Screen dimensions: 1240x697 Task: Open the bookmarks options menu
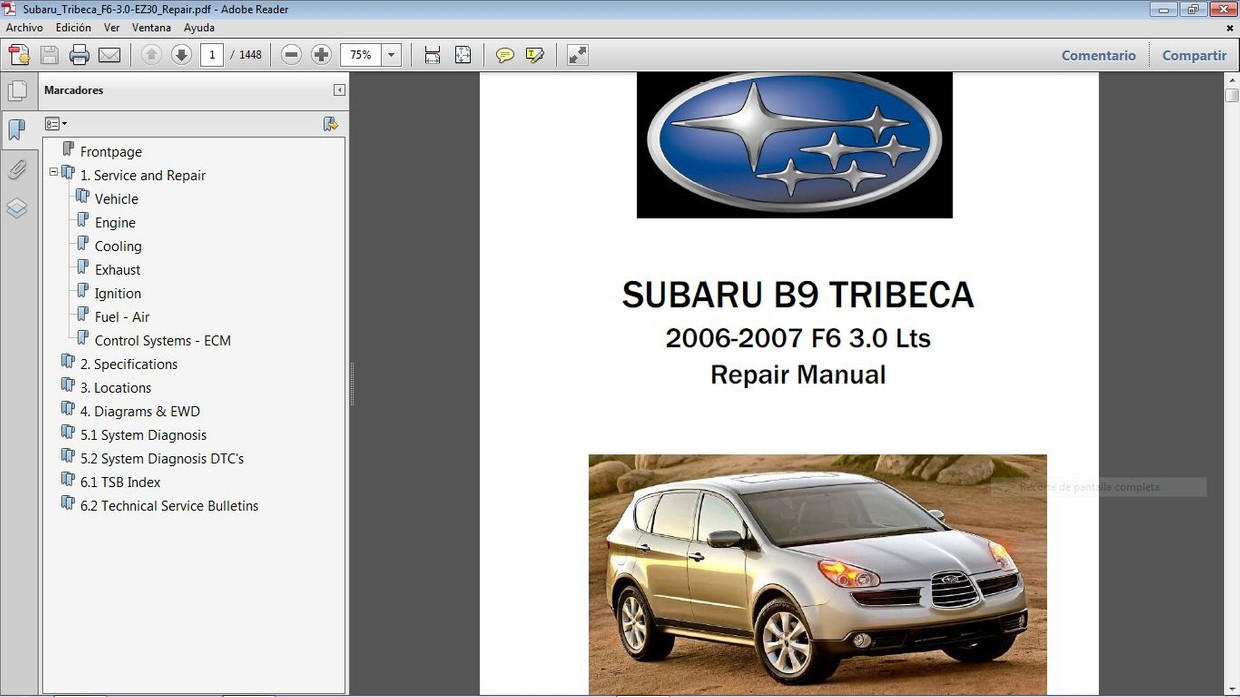point(55,122)
